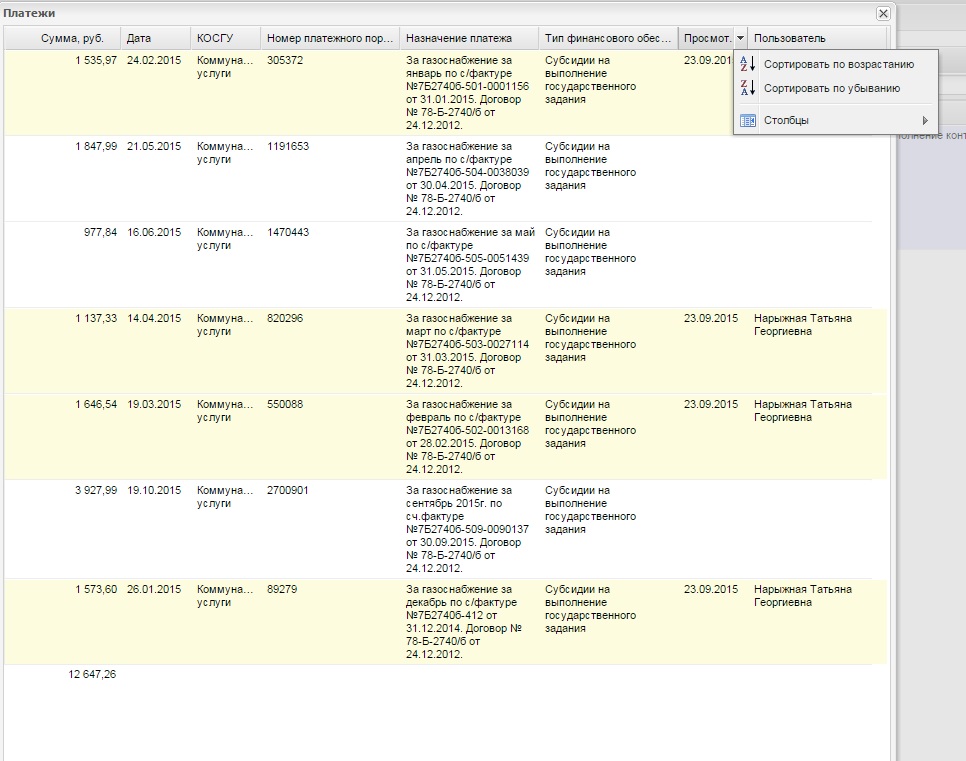Image resolution: width=966 pixels, height=761 pixels.
Task: Click the payment purpose for декабрь
Action: [x=464, y=622]
